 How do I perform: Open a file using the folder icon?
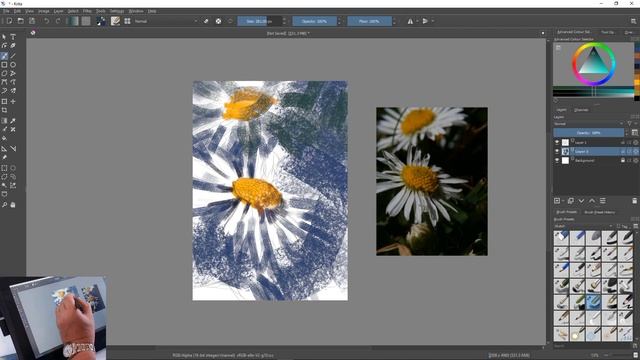[x=20, y=21]
